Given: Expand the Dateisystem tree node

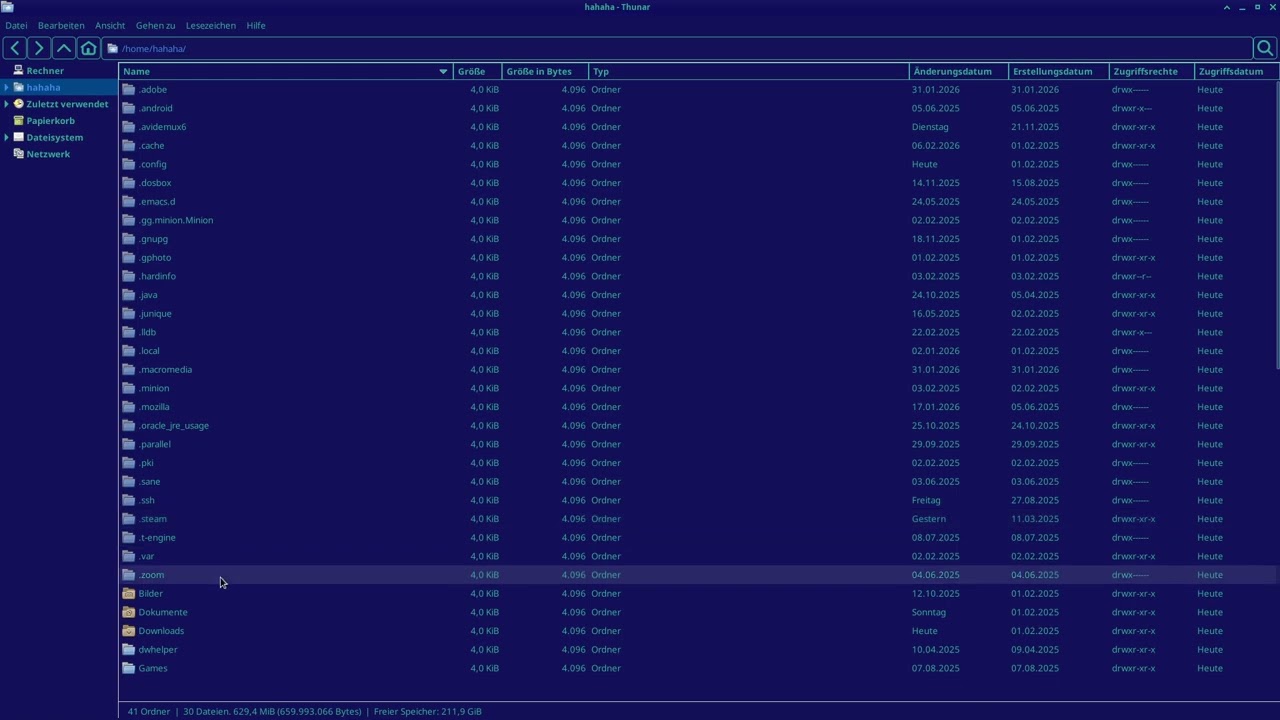Looking at the screenshot, I should (x=6, y=137).
